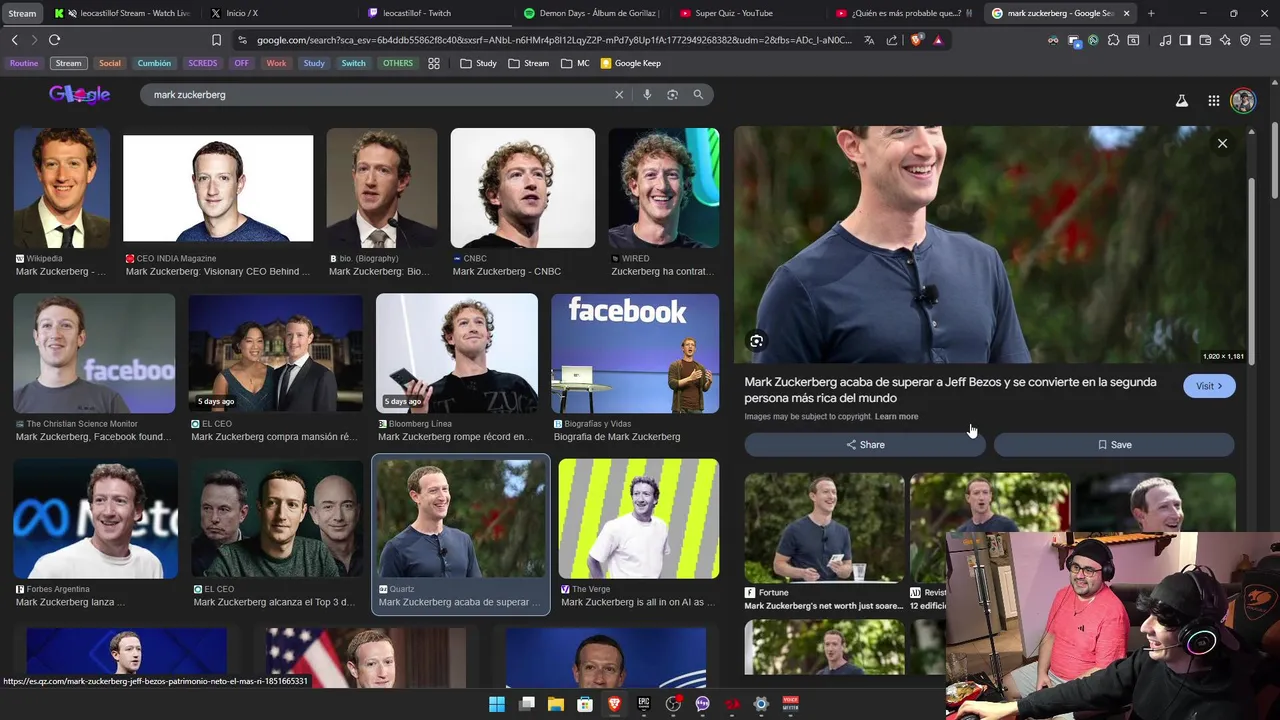
Task: Open Brave Shields lion icon
Action: point(917,40)
